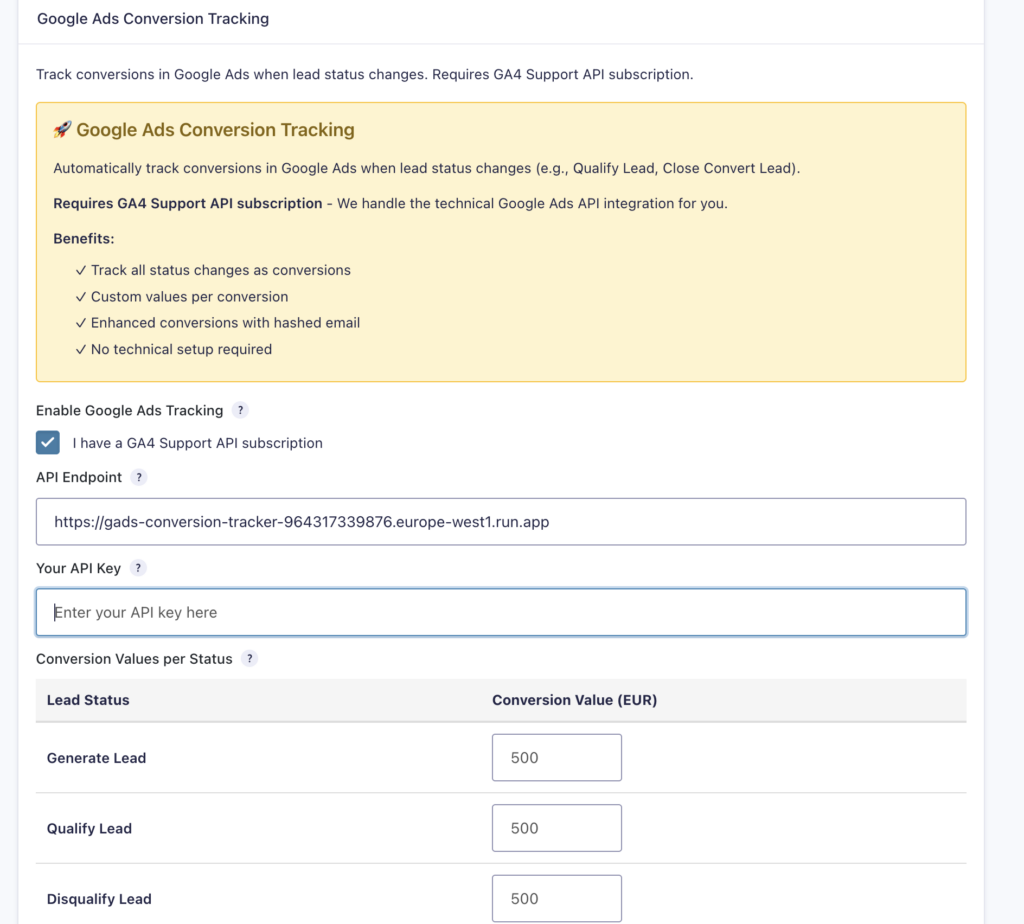Click inside the Enter your API key field
This screenshot has height=924, width=1024.
500,611
